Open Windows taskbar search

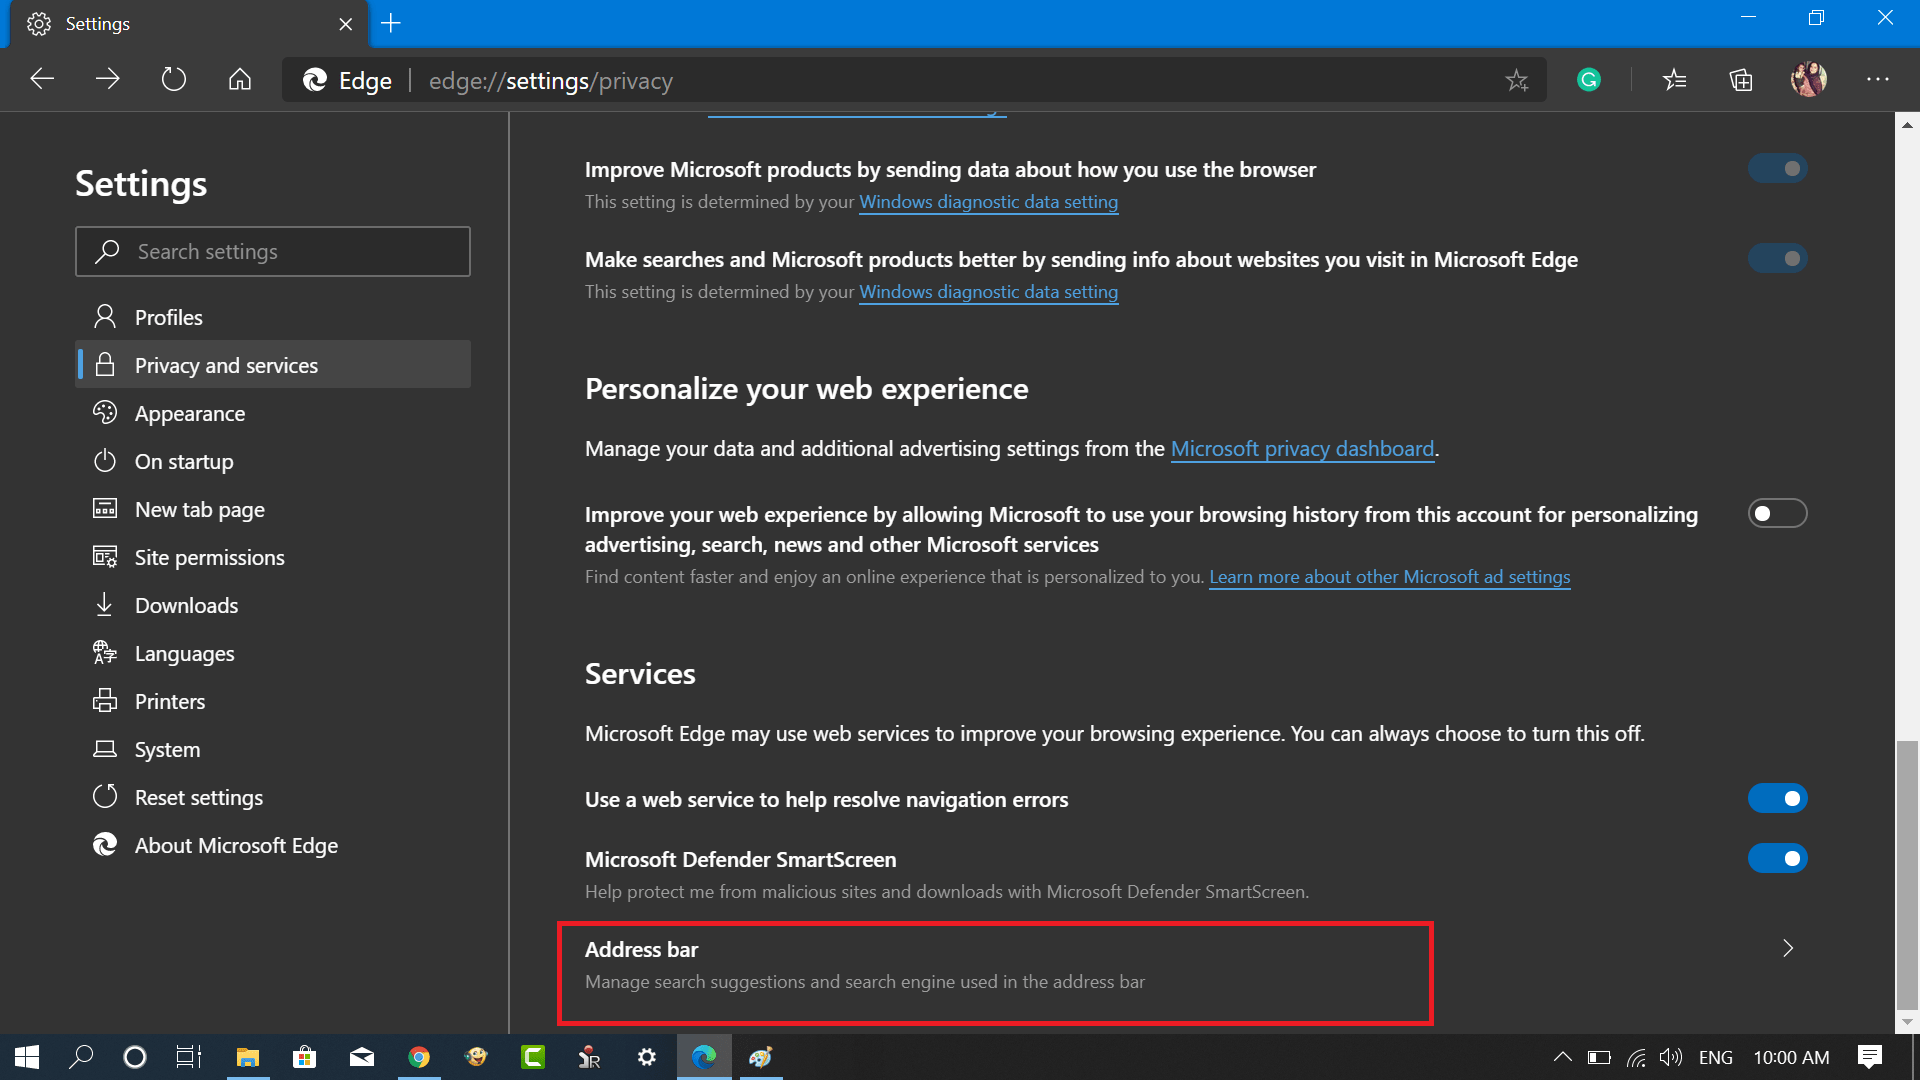81,1057
